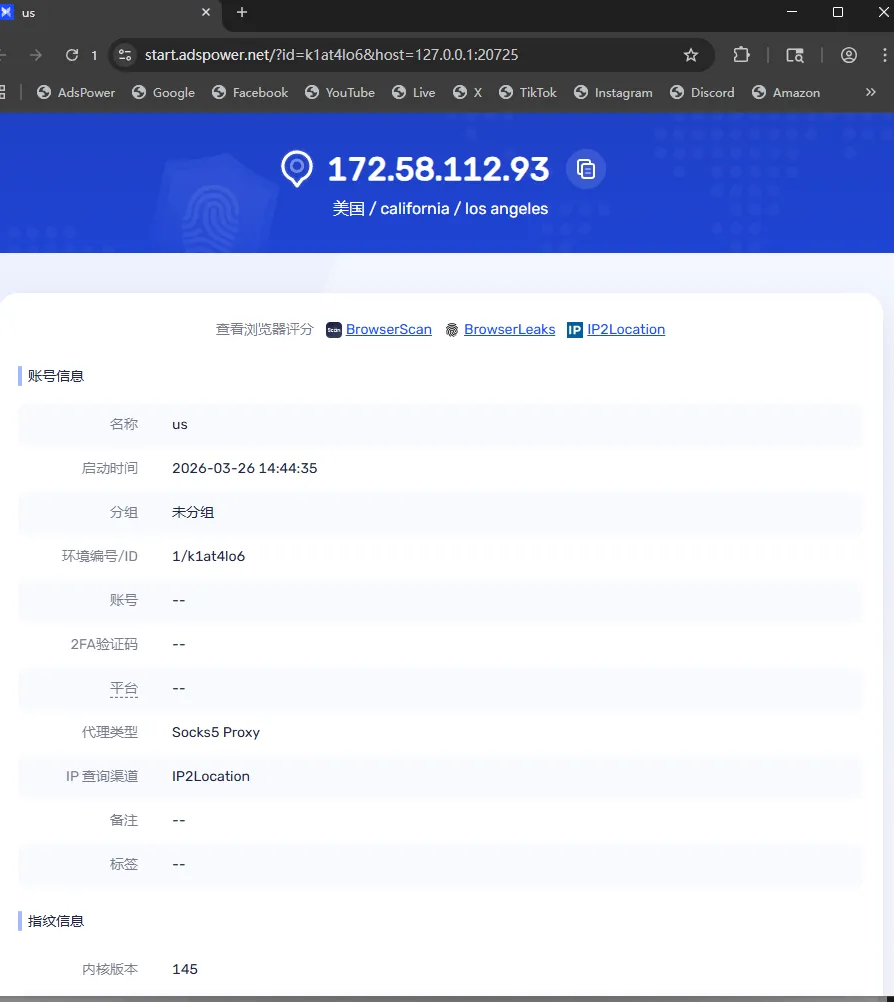Open the three-dot browser menu
The width and height of the screenshot is (894, 1002).
[x=884, y=55]
